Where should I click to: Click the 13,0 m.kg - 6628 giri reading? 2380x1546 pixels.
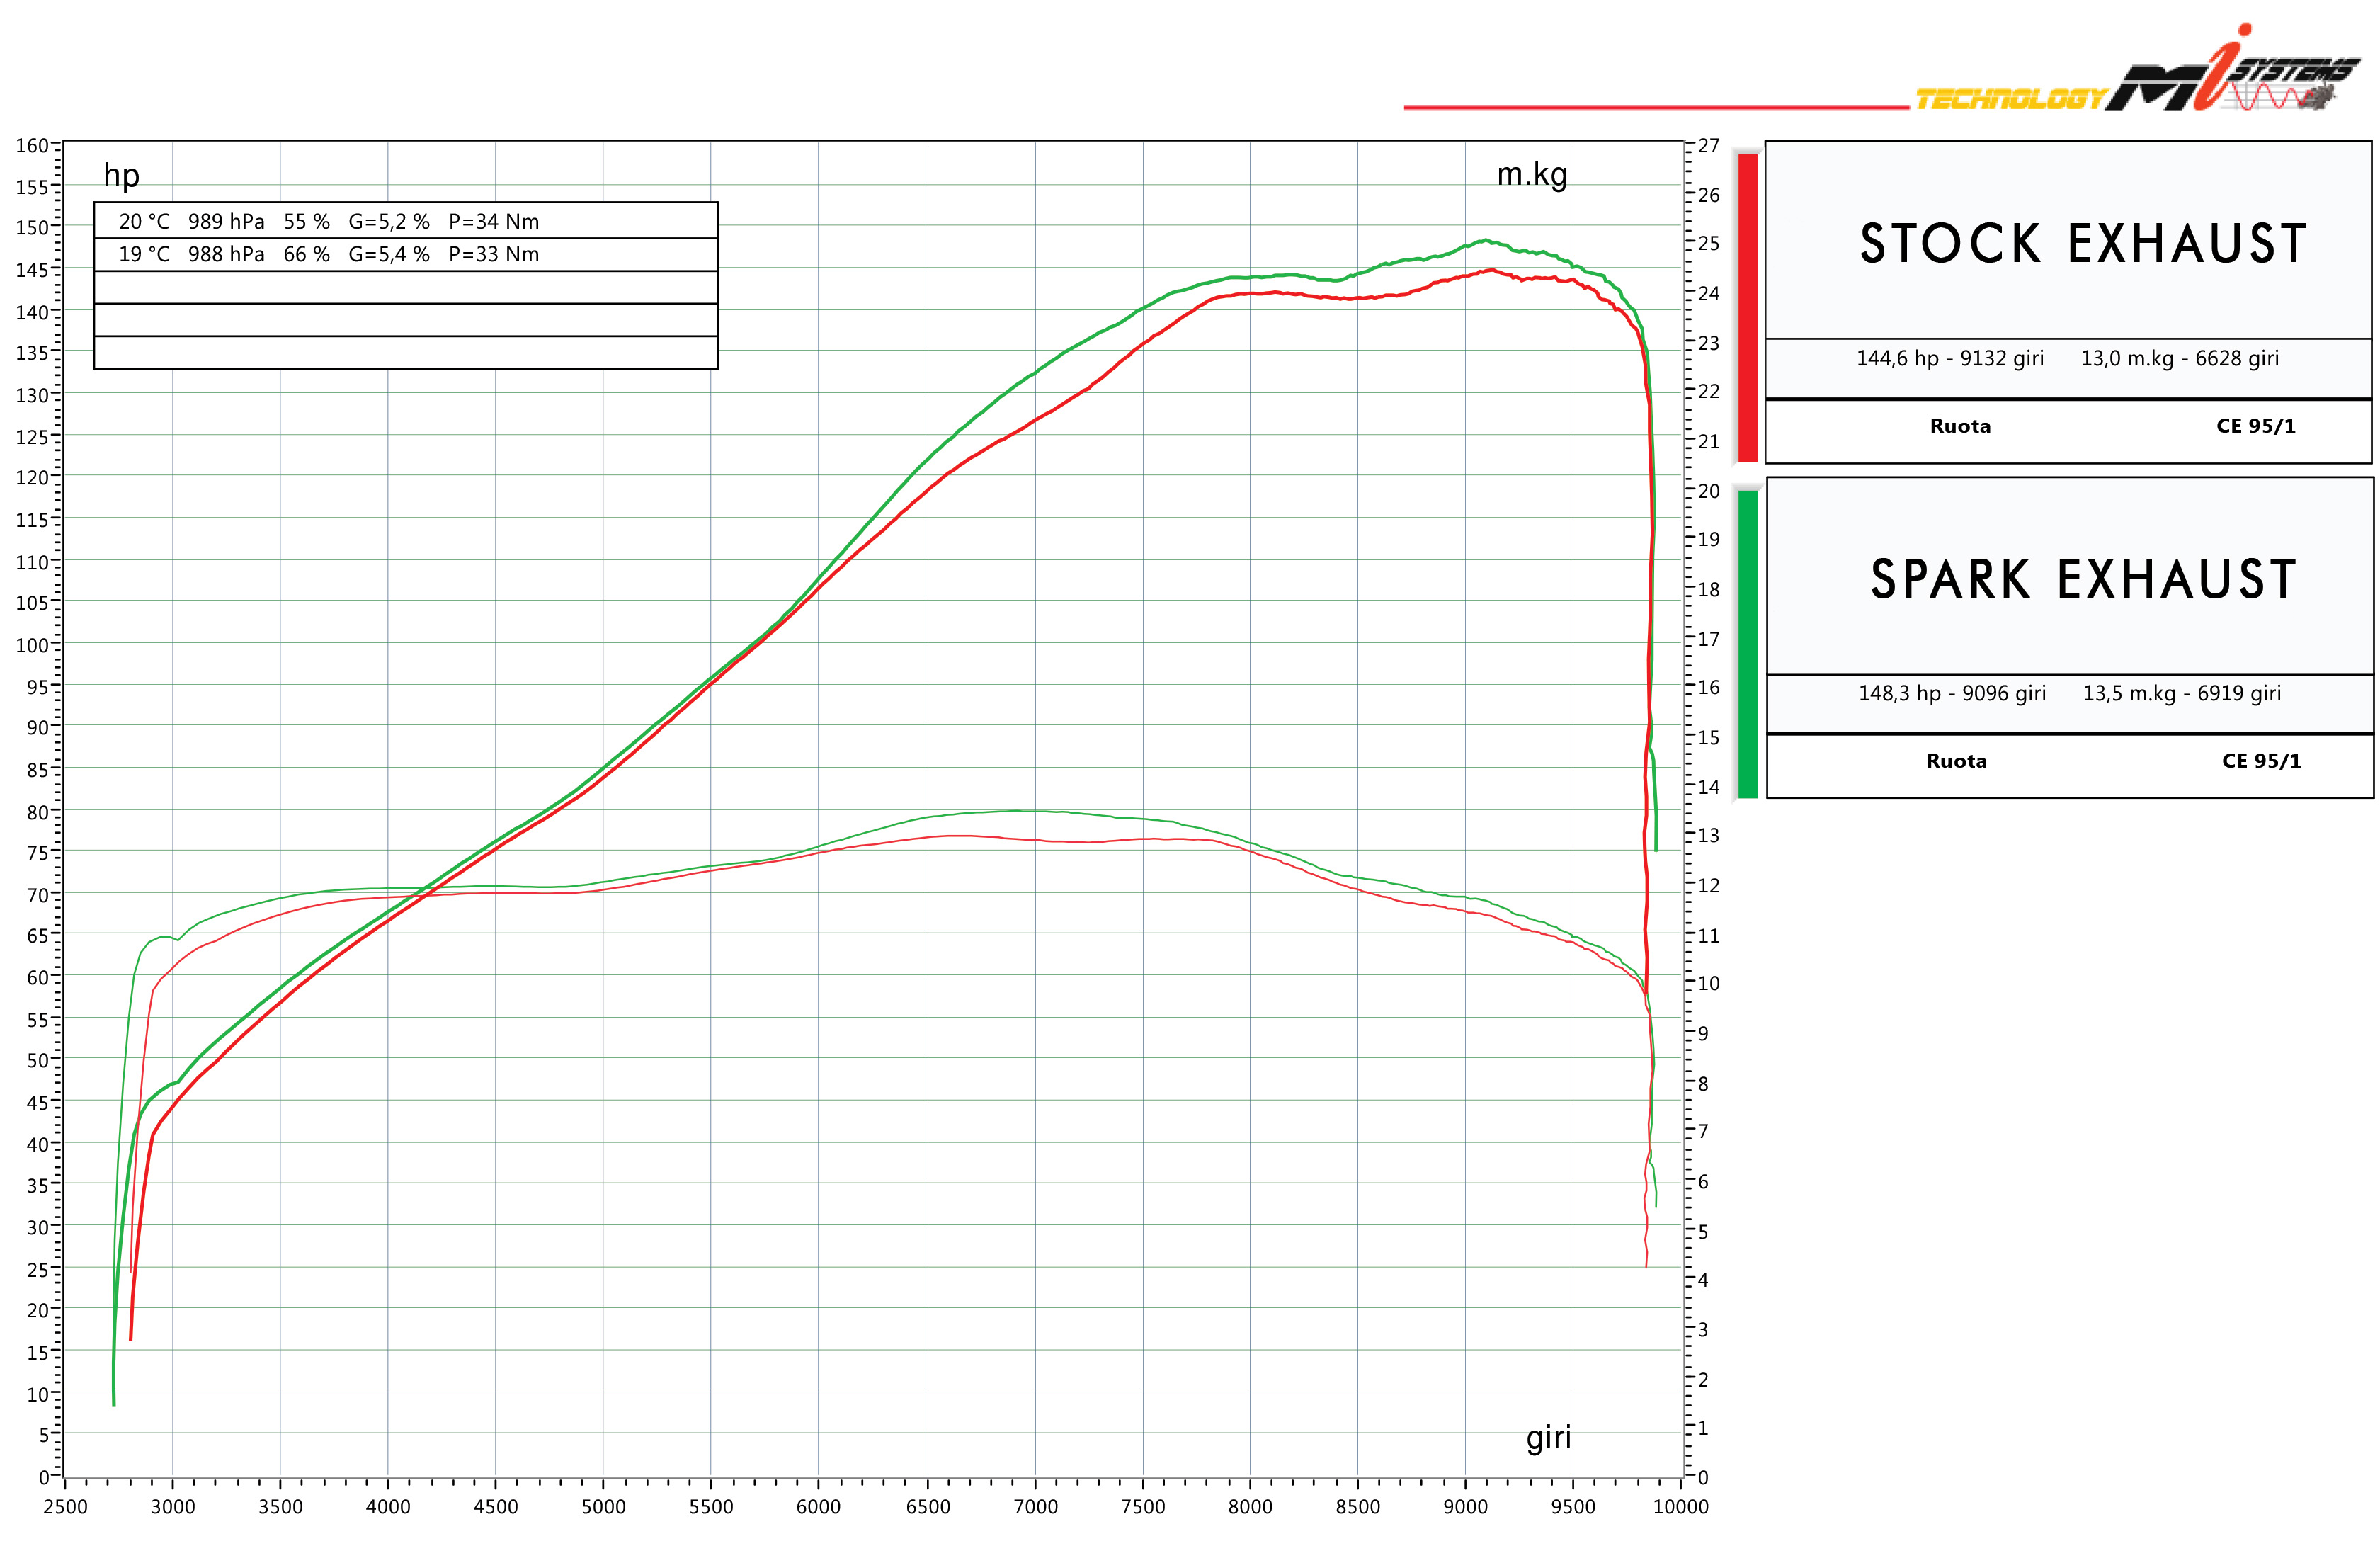(x=2179, y=358)
